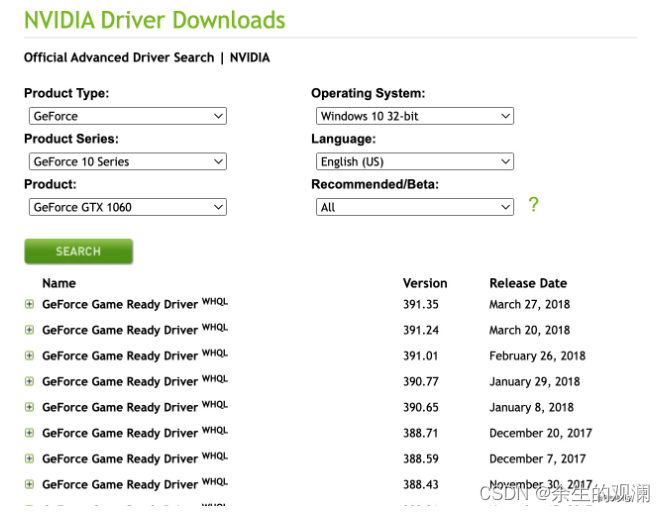Image resolution: width=665 pixels, height=512 pixels.
Task: Click the Name column header
Action: click(x=59, y=283)
